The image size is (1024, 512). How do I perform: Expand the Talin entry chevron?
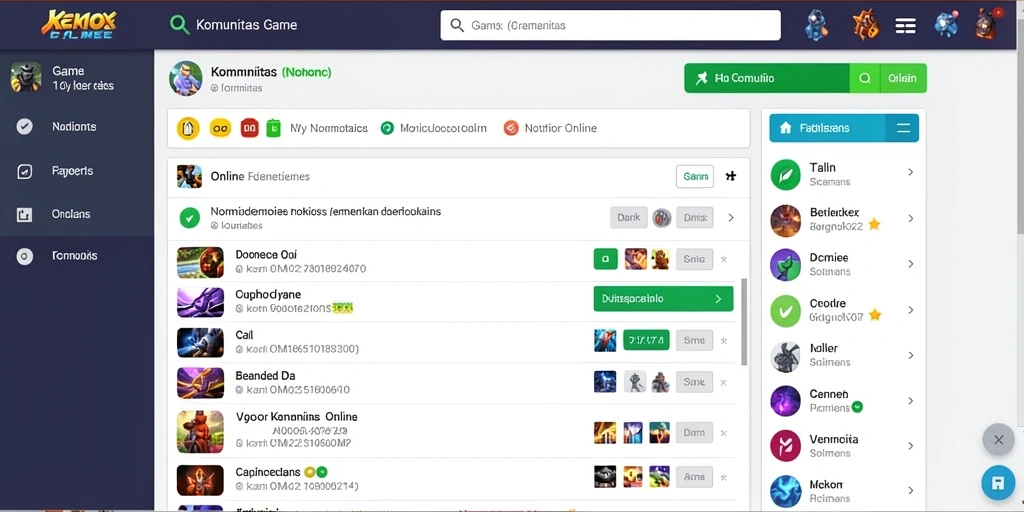pos(910,172)
